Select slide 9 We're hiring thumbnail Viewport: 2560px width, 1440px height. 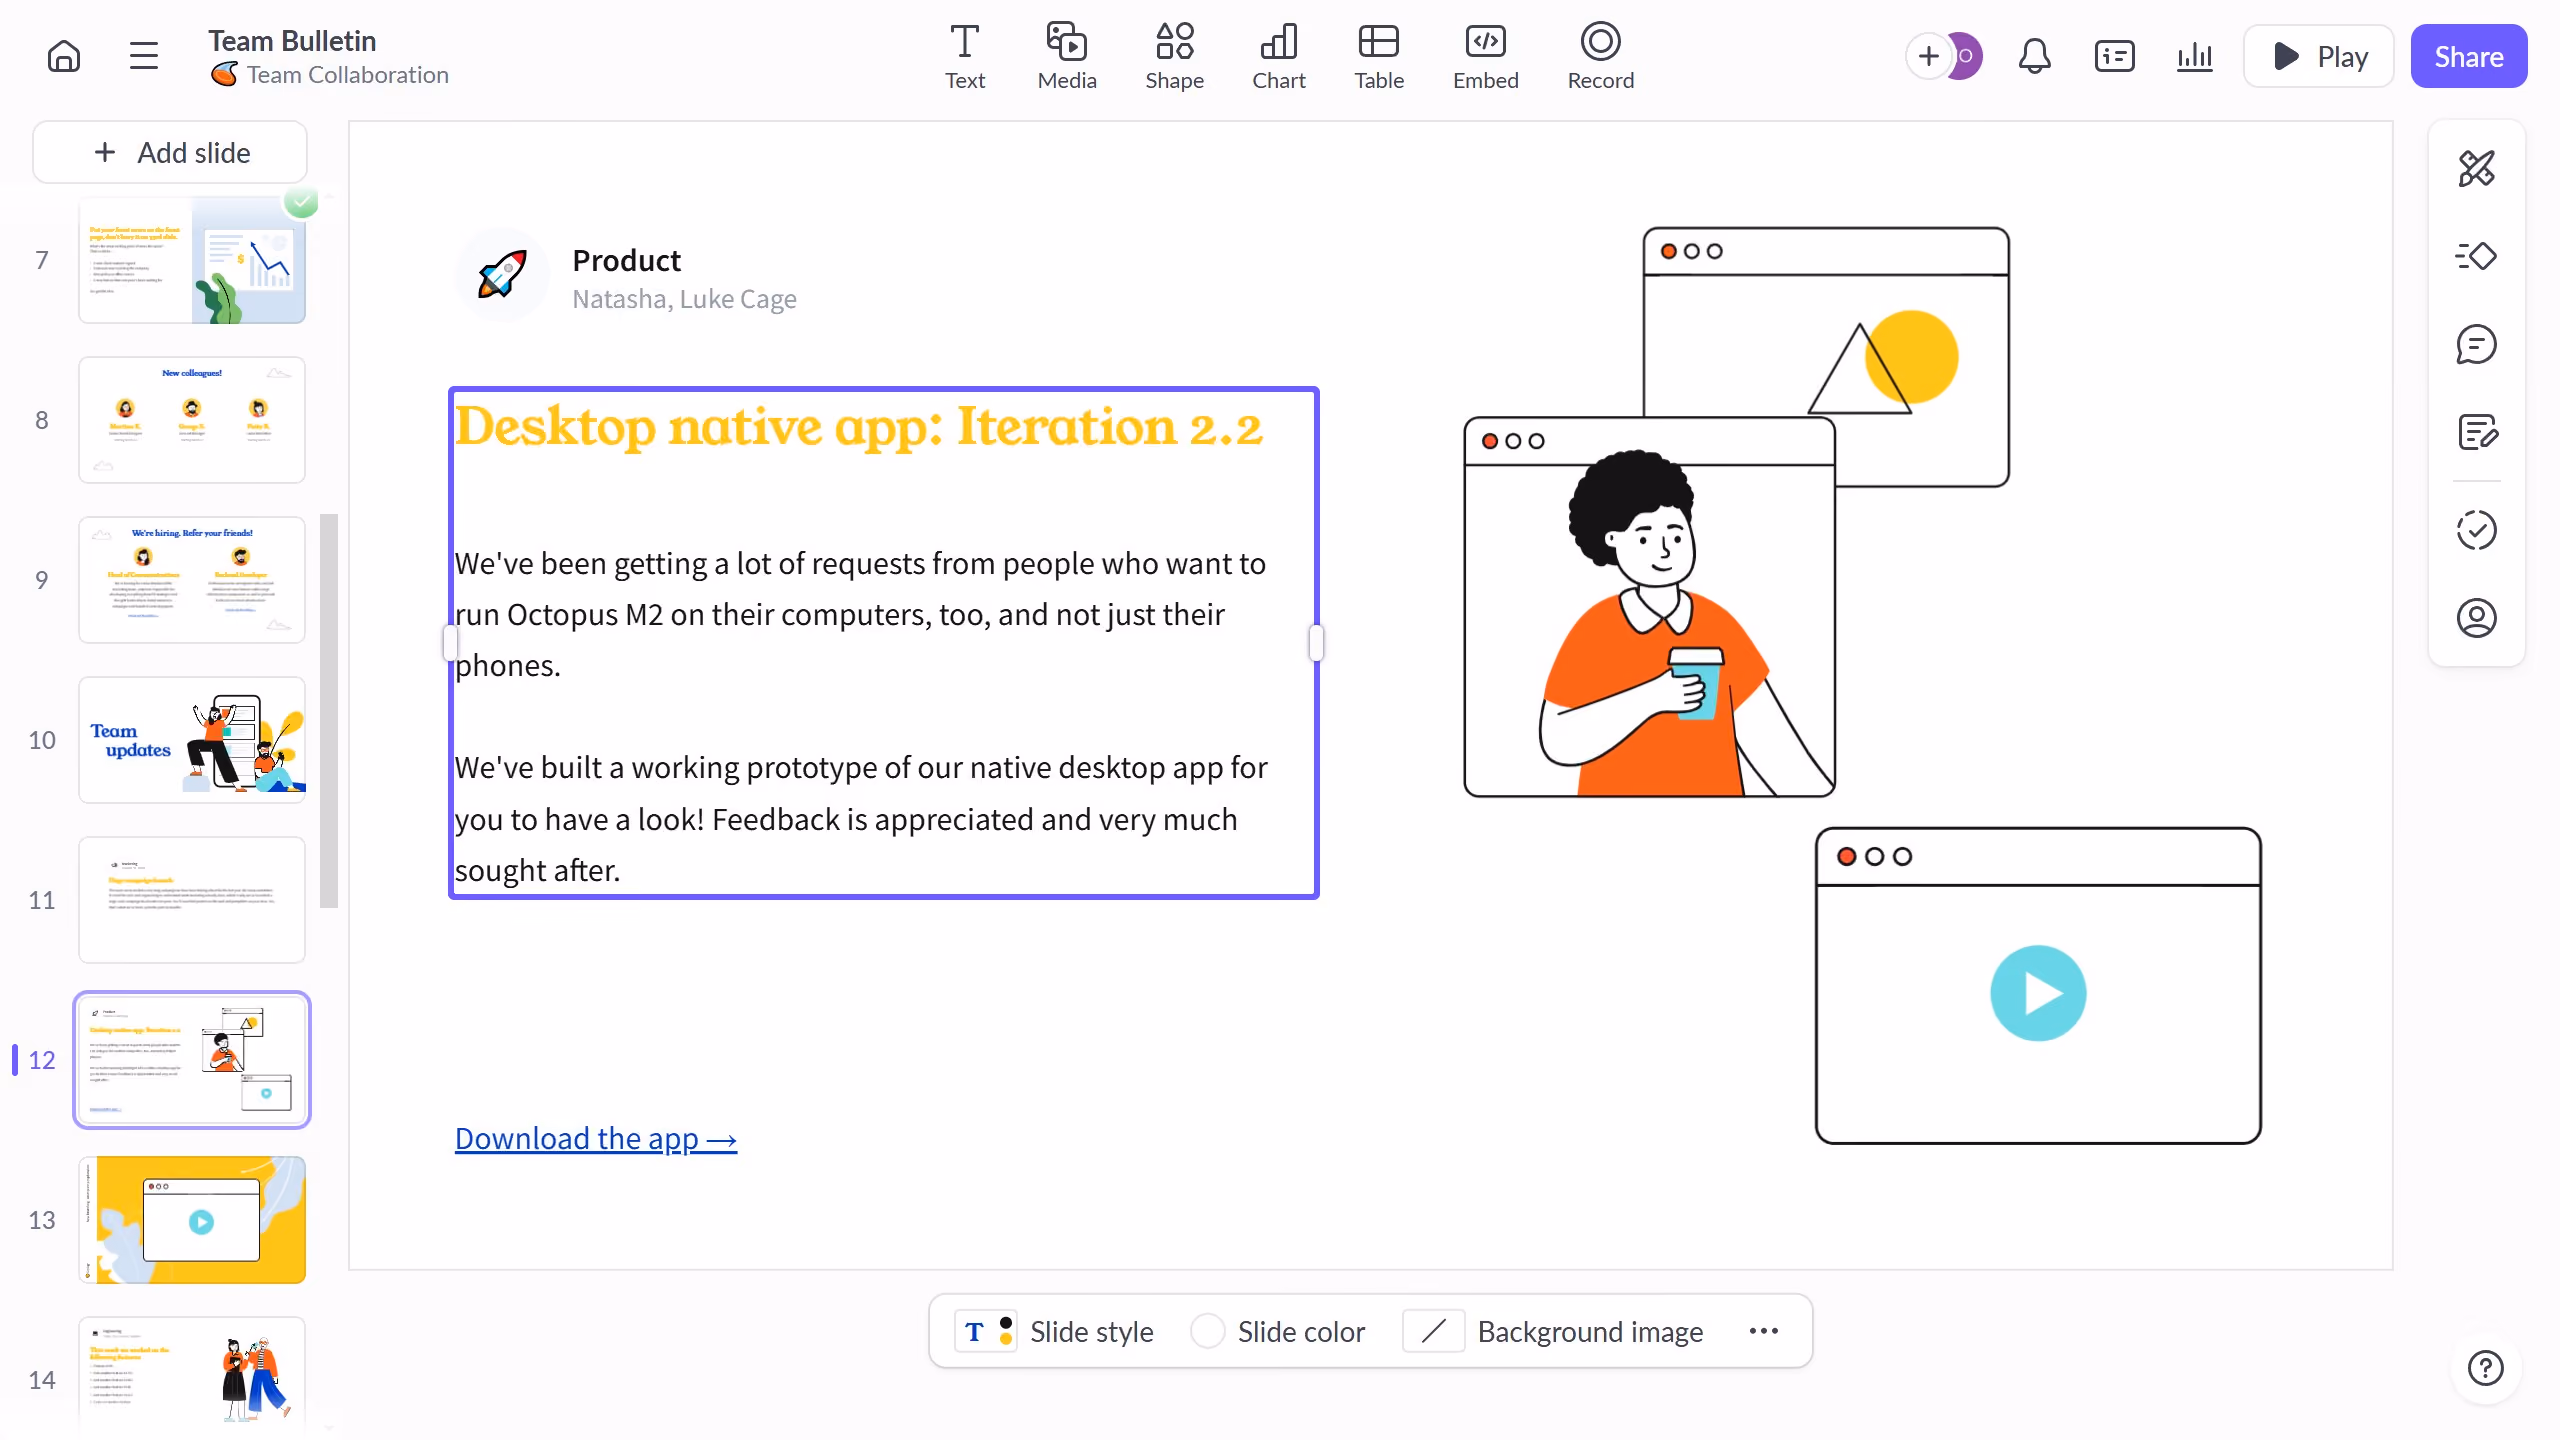192,580
